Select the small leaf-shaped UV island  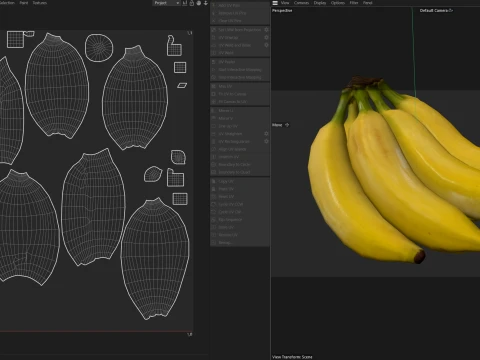[x=153, y=174]
